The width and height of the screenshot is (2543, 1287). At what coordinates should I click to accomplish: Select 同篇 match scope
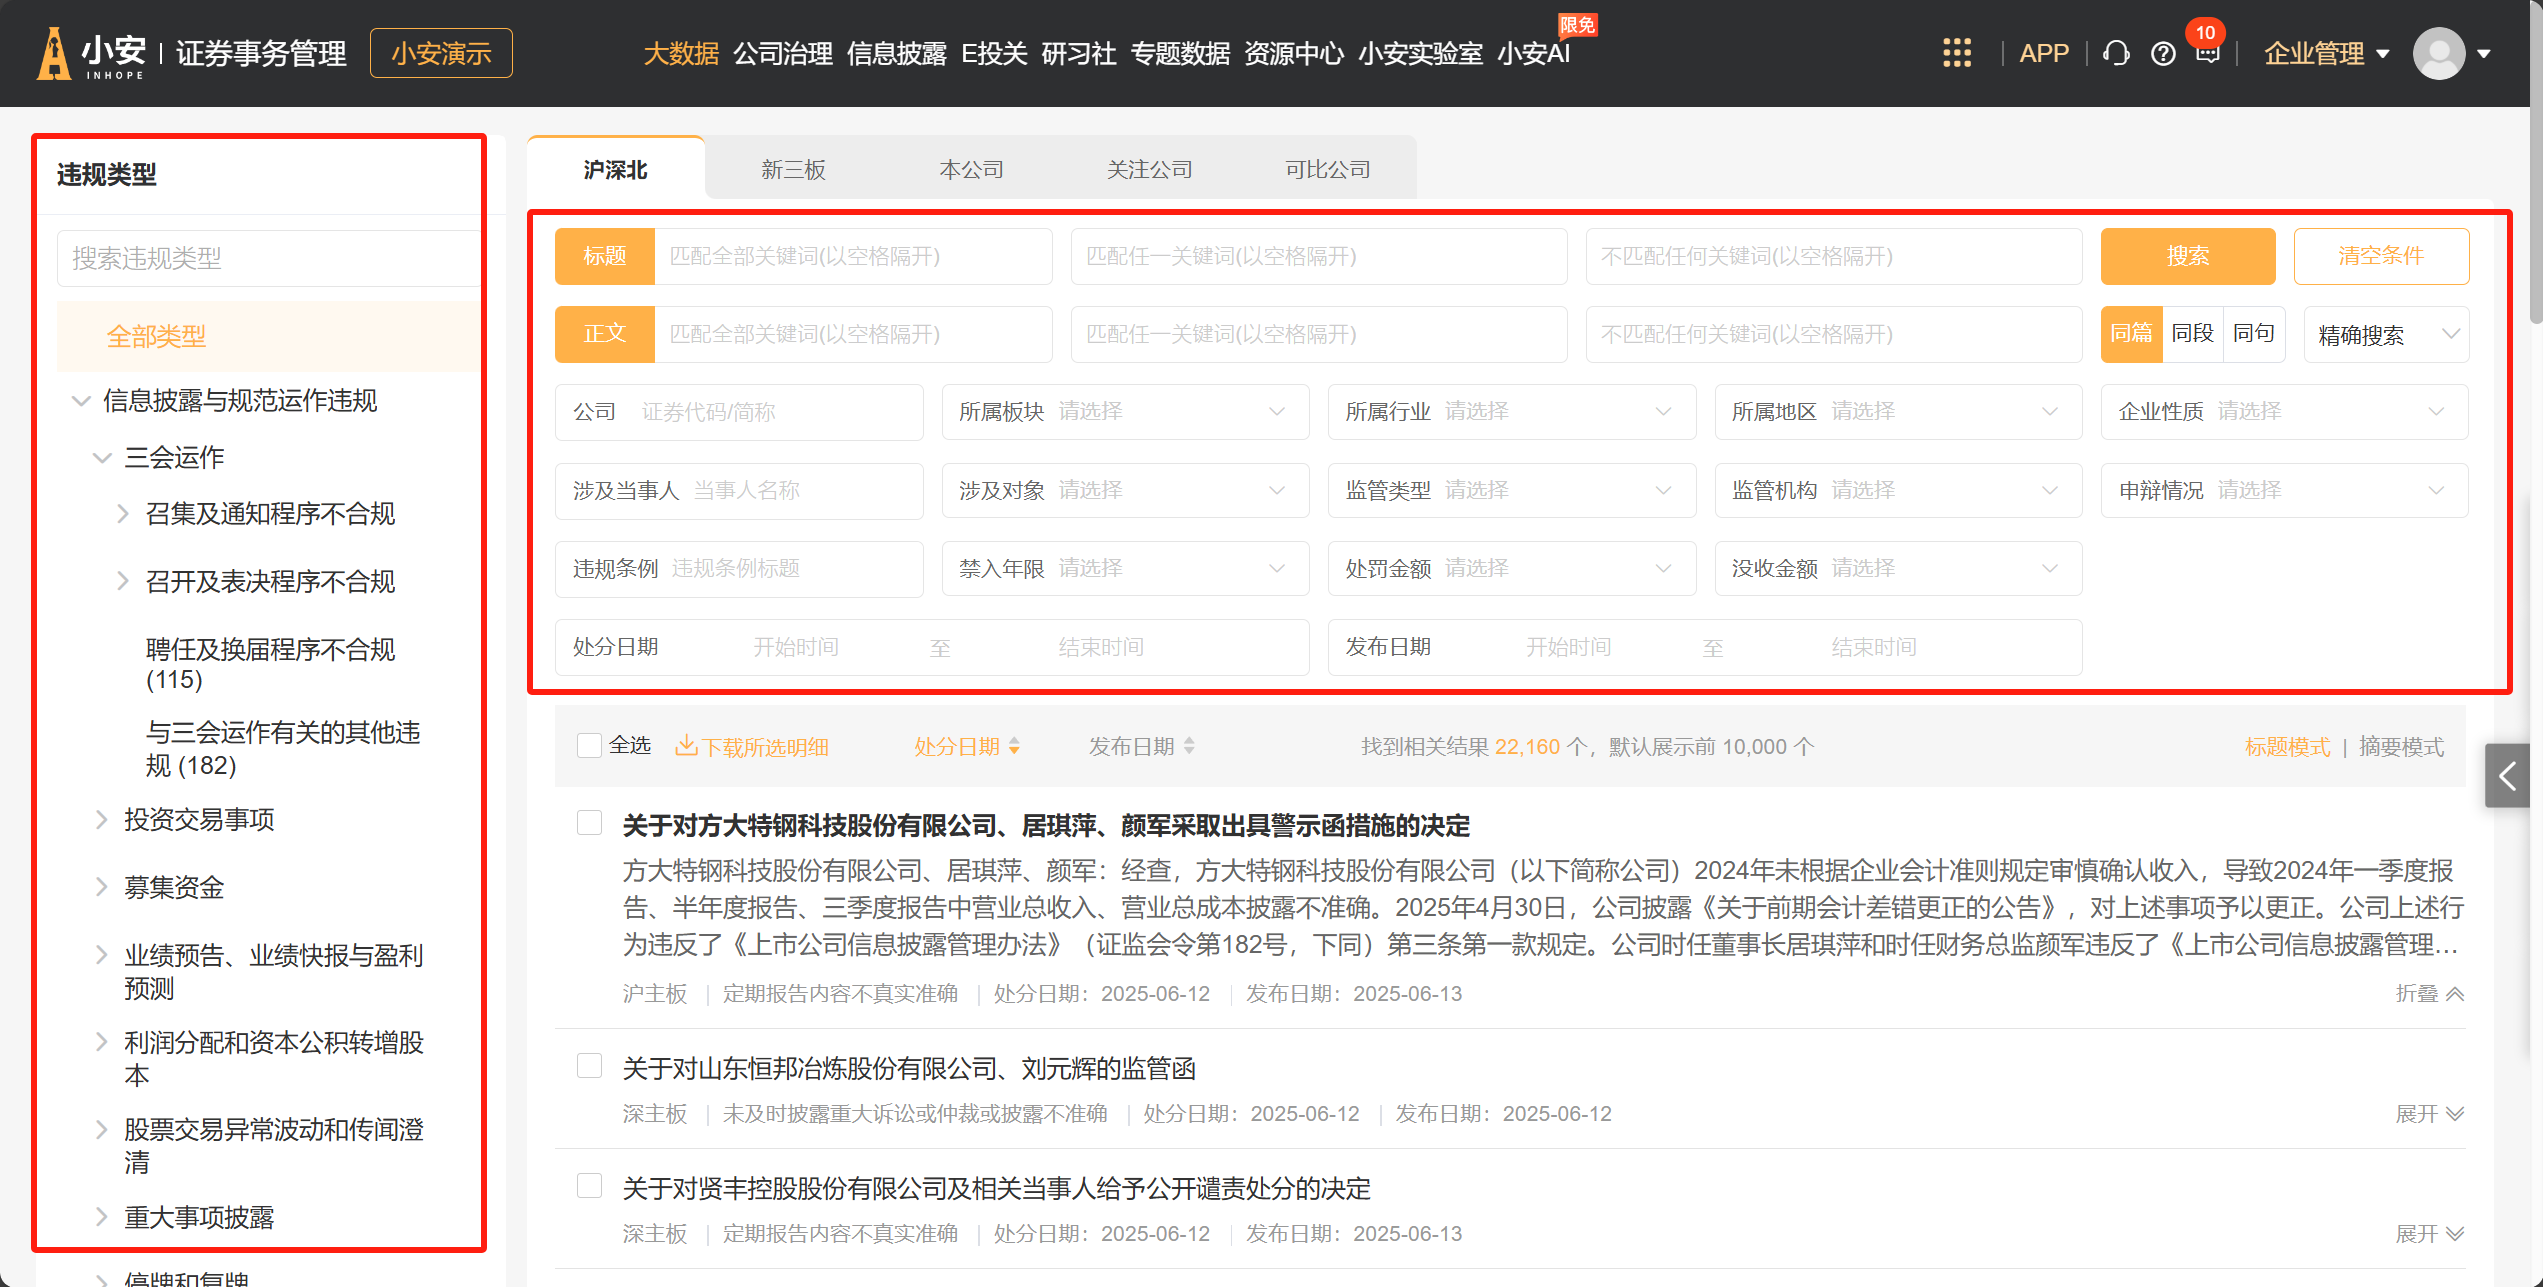click(2132, 334)
